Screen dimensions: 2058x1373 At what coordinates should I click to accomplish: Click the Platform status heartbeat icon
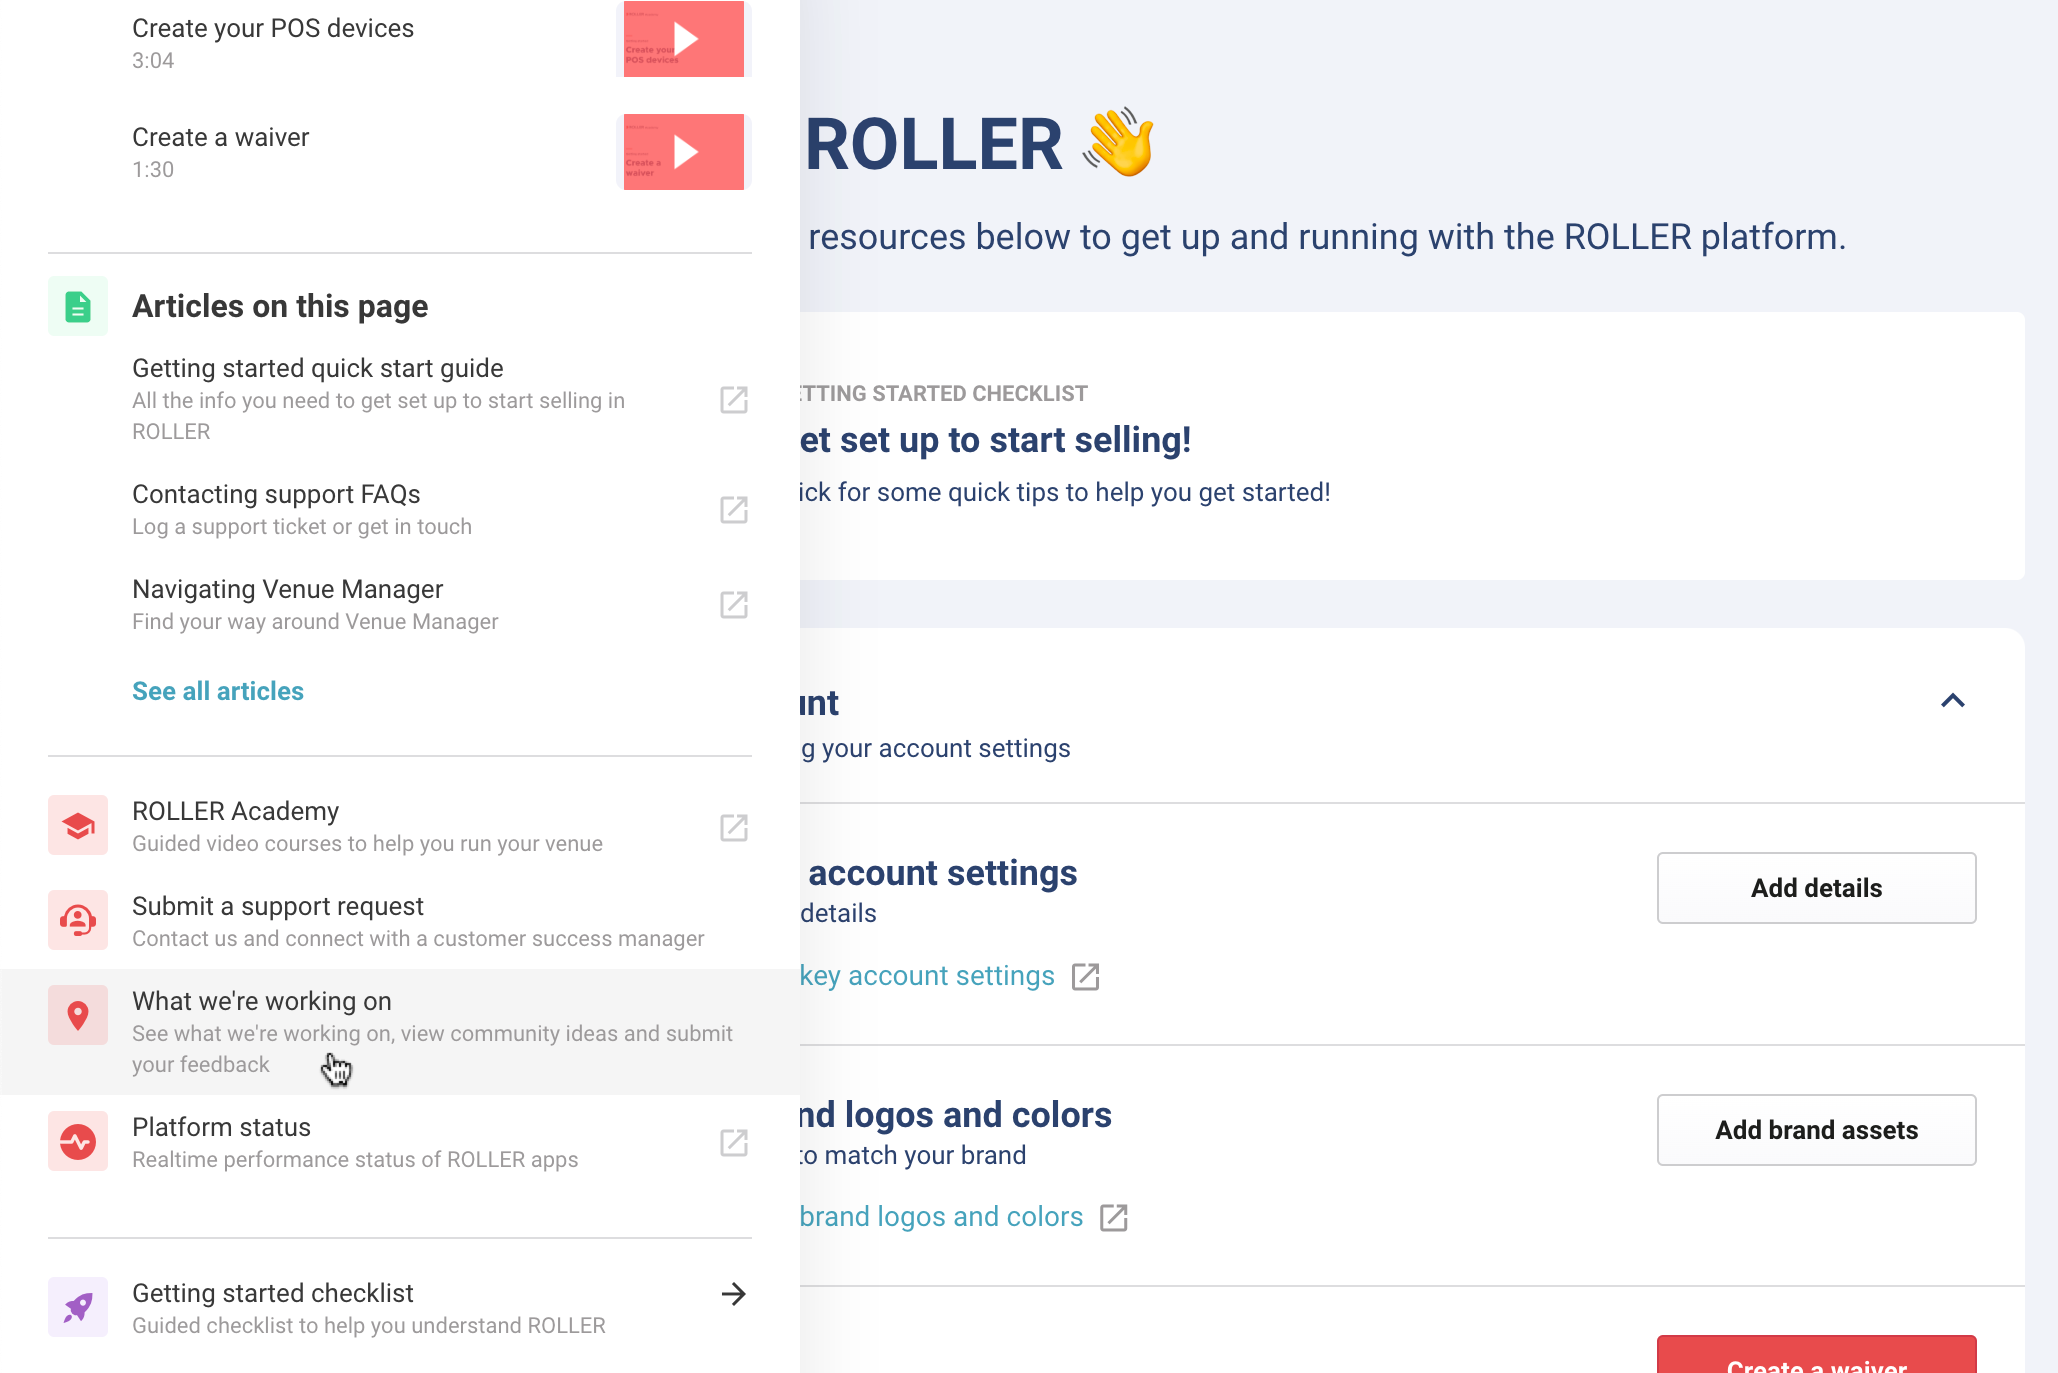(78, 1142)
